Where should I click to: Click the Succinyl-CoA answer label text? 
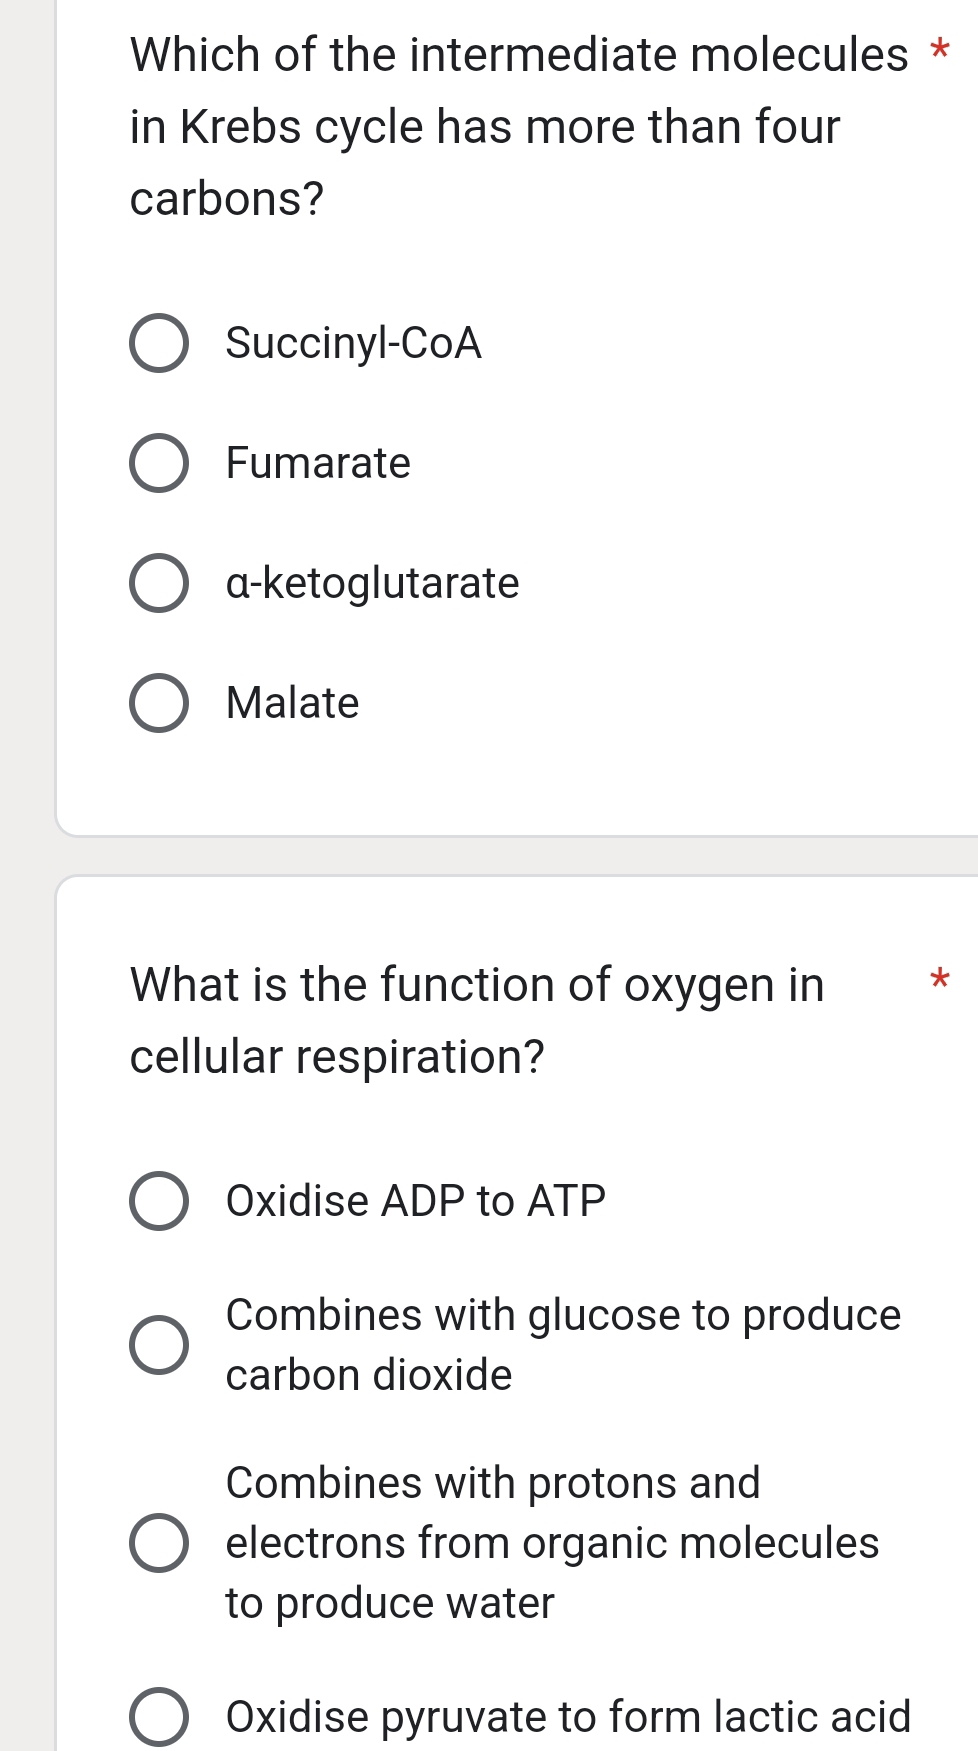[352, 344]
